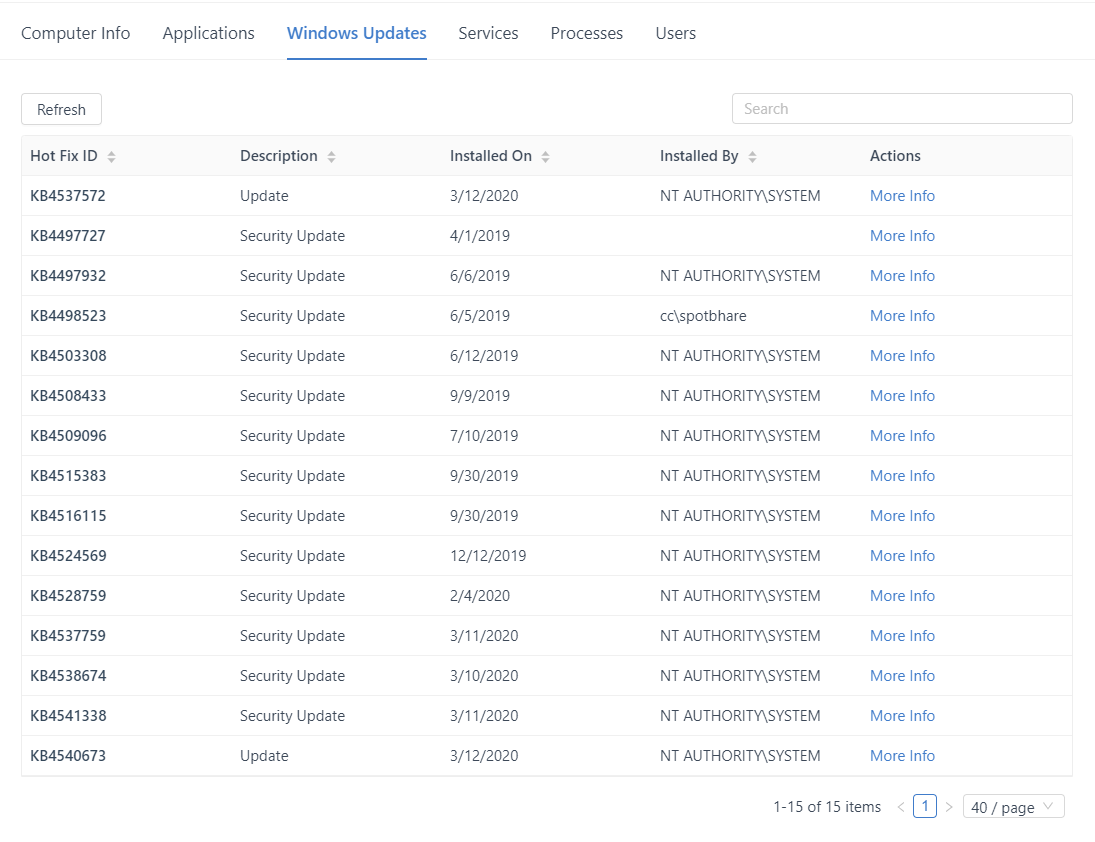Go to next page arrow
The height and width of the screenshot is (842, 1095).
(949, 807)
